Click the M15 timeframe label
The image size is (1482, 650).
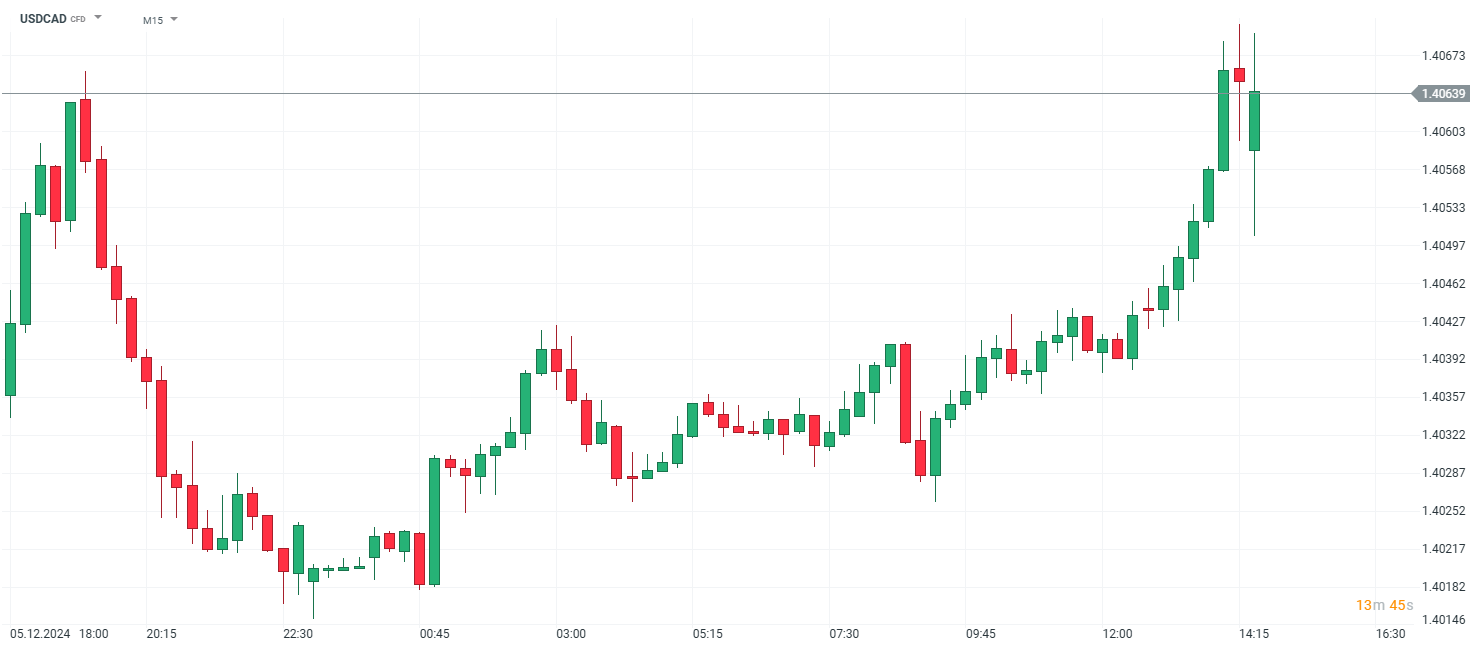click(152, 20)
